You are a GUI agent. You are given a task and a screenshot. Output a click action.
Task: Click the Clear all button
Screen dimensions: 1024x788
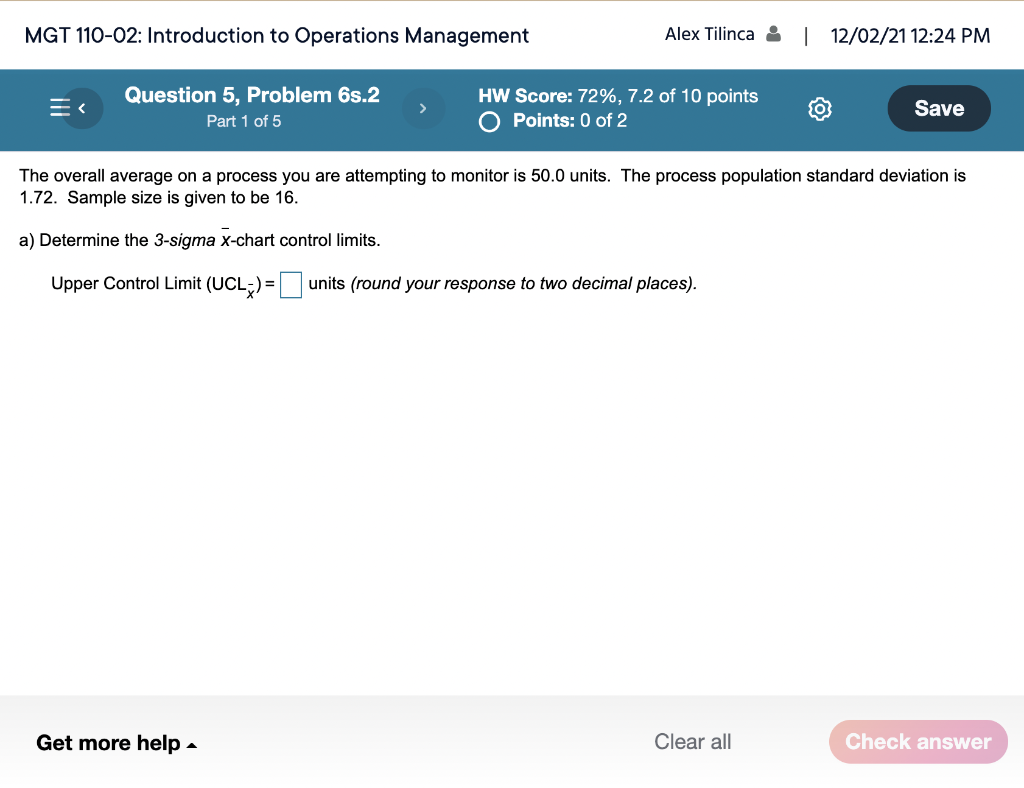[x=692, y=742]
